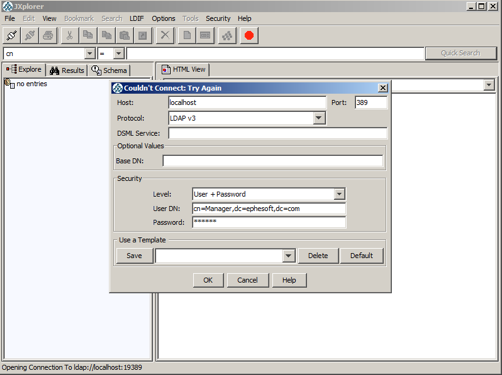The height and width of the screenshot is (375, 502).
Task: Click the Base DN input field
Action: coord(273,161)
